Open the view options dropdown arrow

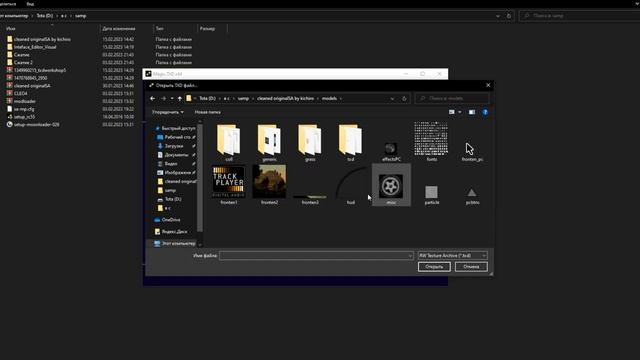tap(460, 112)
